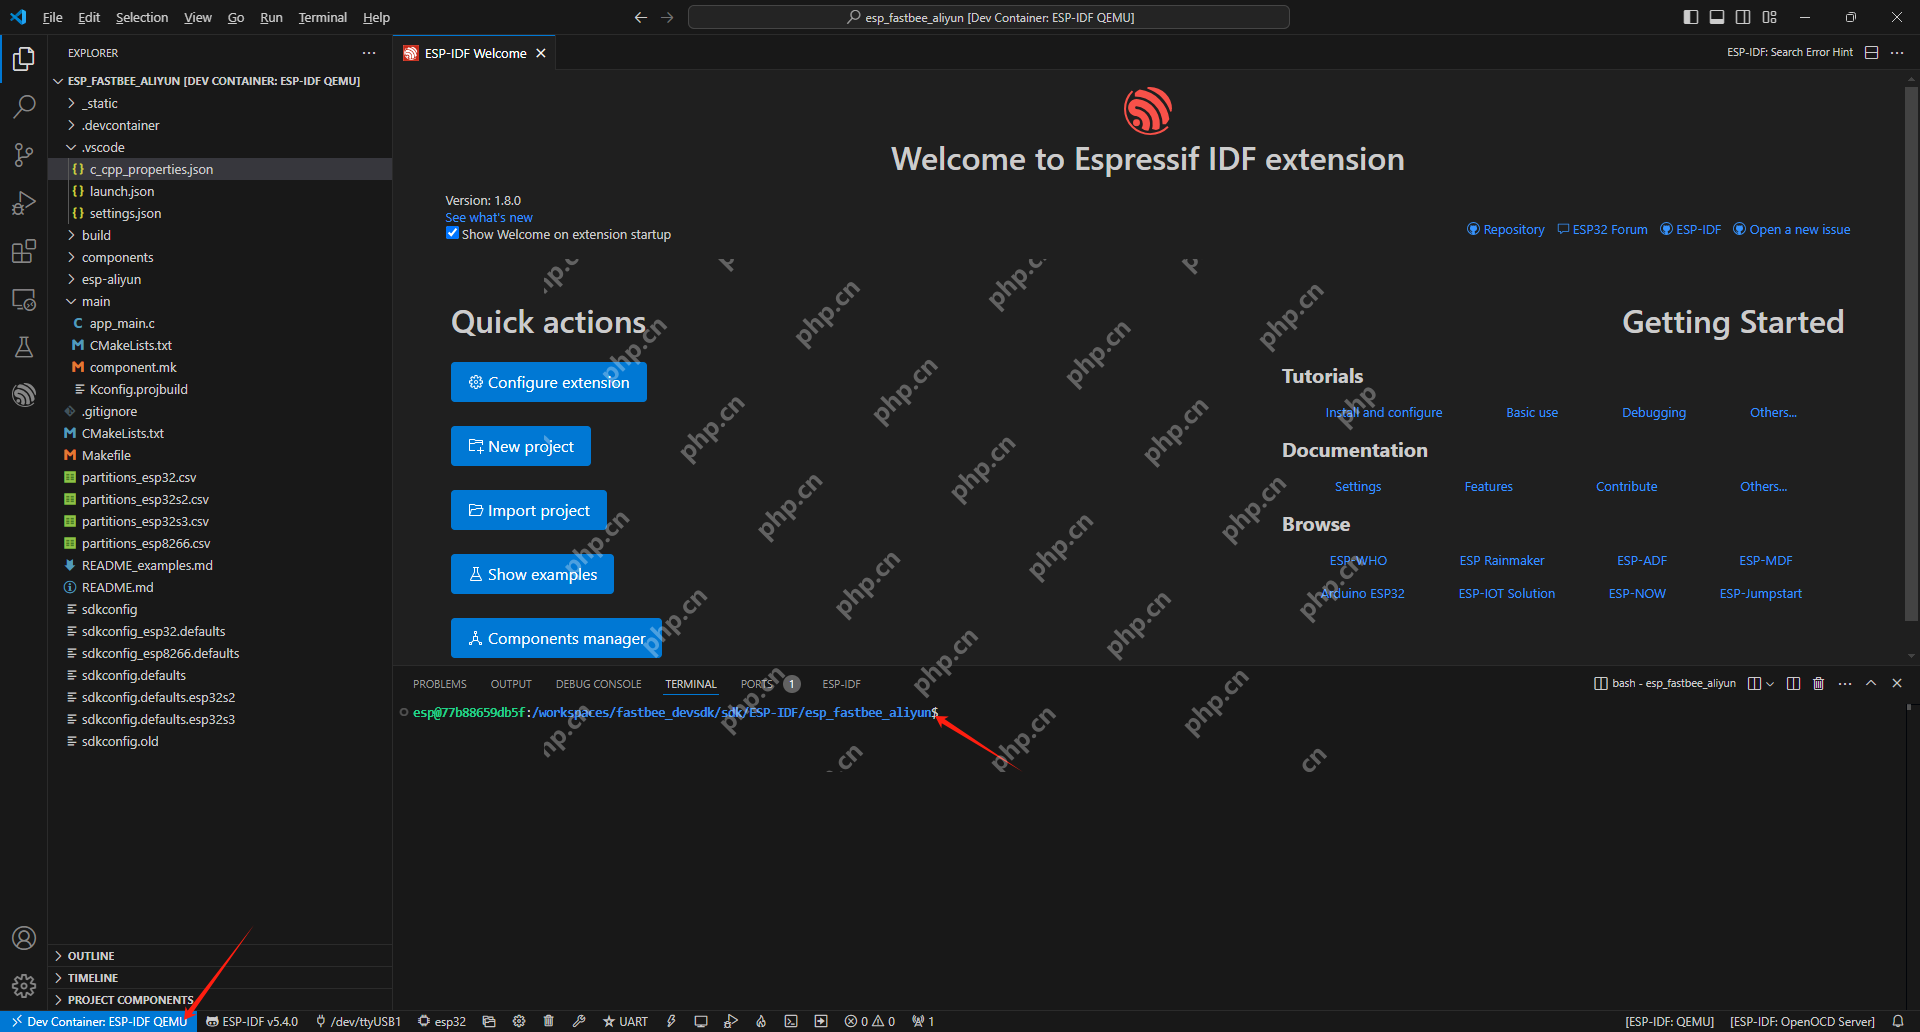This screenshot has height=1032, width=1920.
Task: Open the monitor device icon in status bar
Action: coord(701,1021)
